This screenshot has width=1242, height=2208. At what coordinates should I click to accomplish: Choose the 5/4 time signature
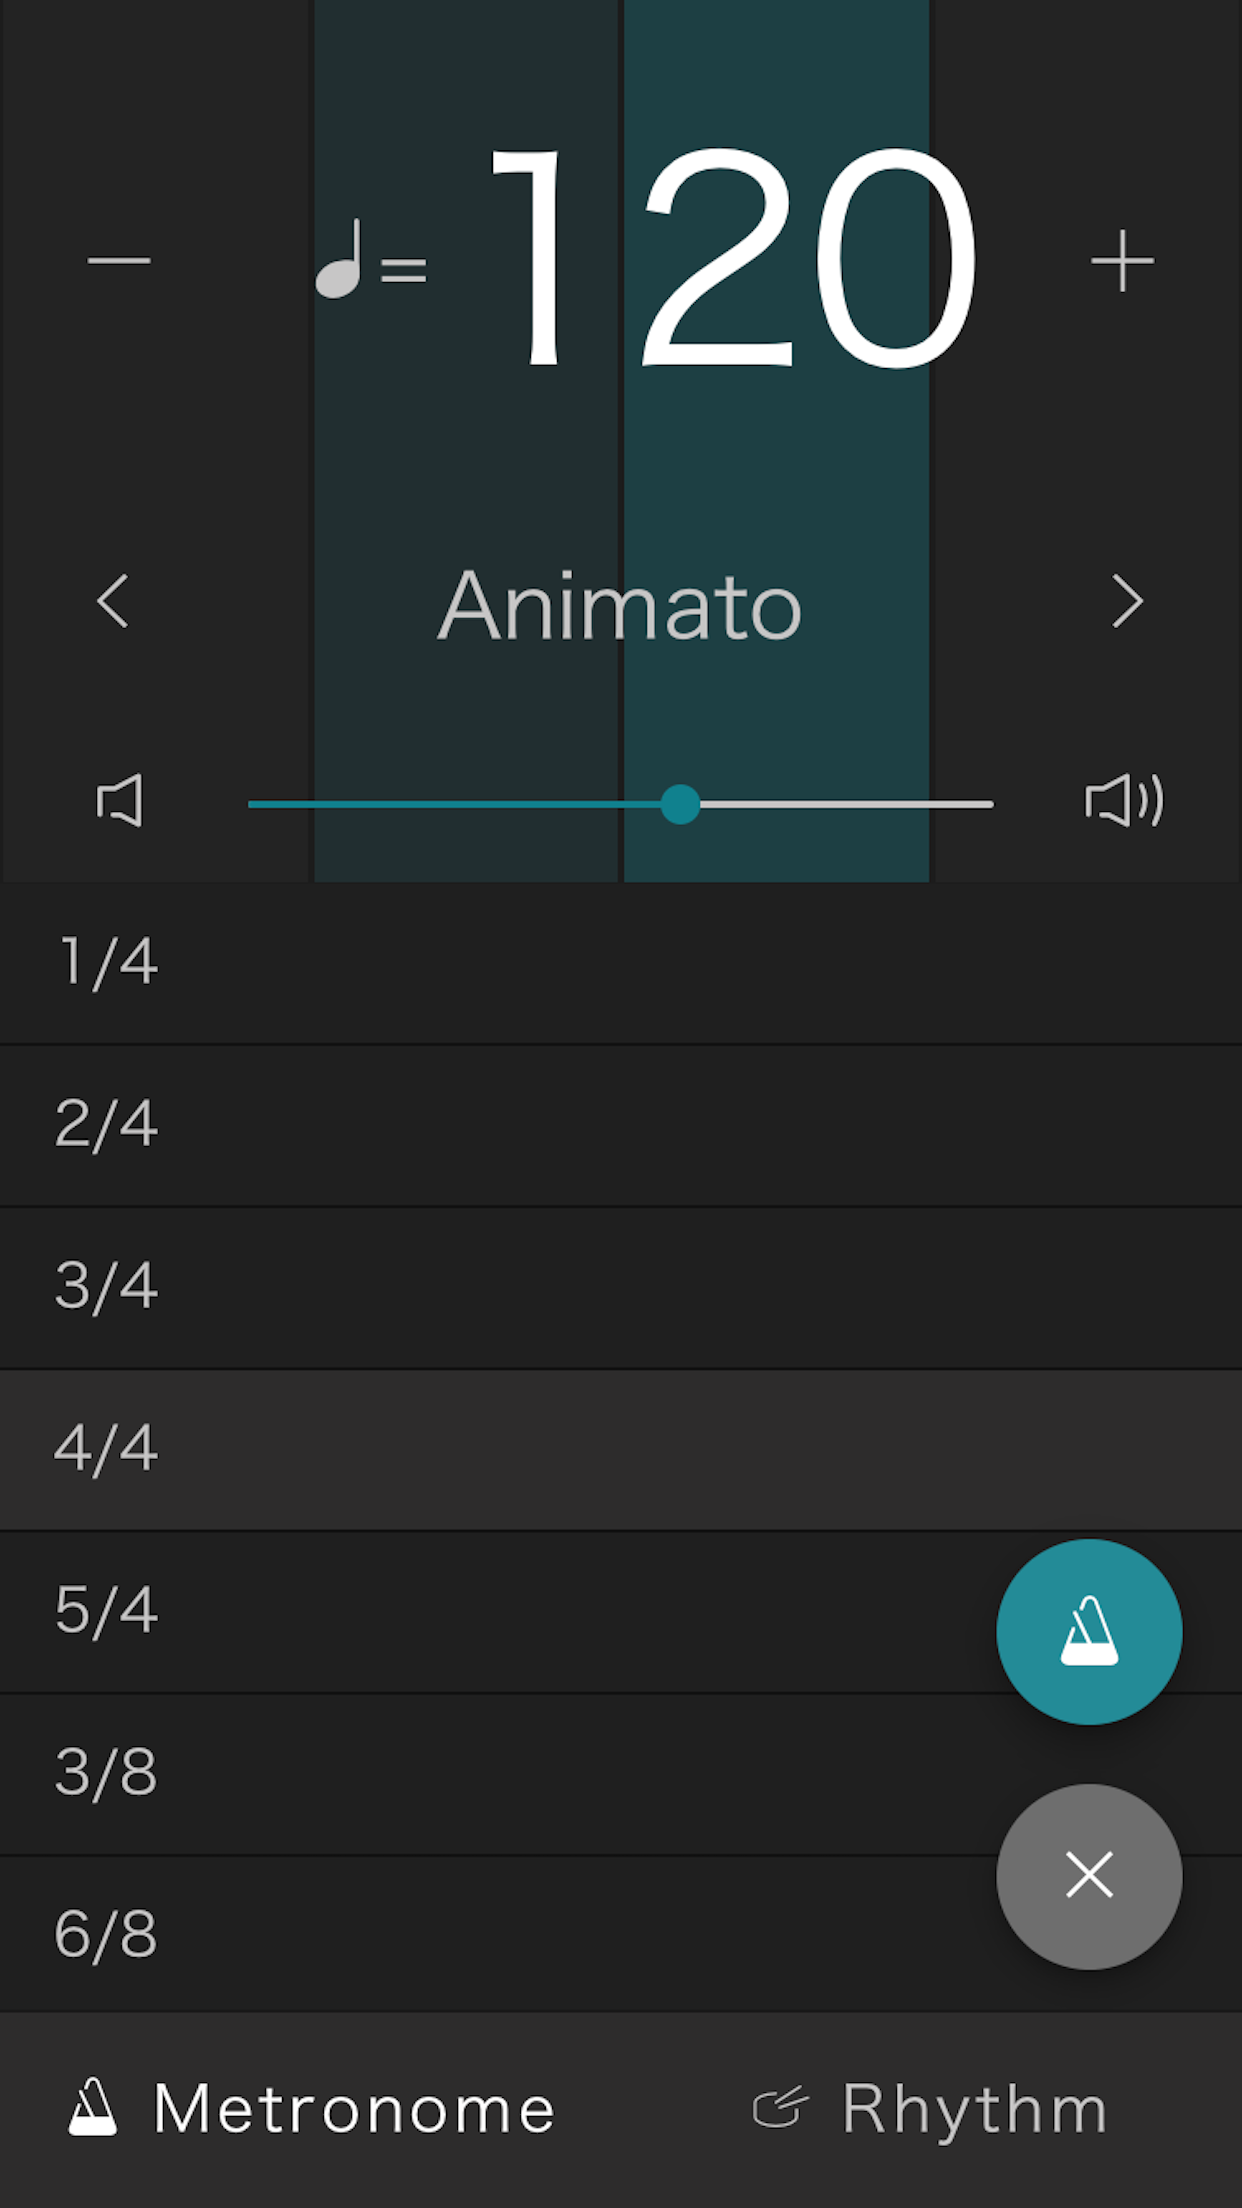tap(107, 1610)
